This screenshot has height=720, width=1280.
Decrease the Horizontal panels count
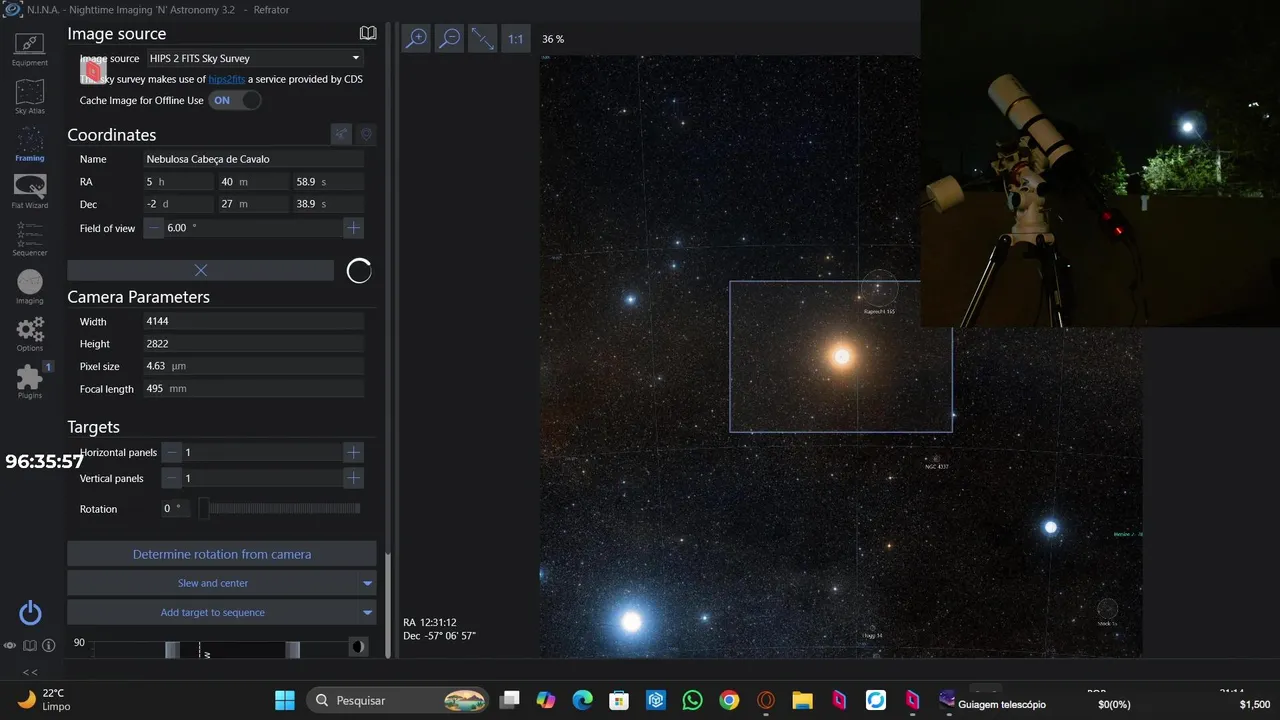coord(172,452)
